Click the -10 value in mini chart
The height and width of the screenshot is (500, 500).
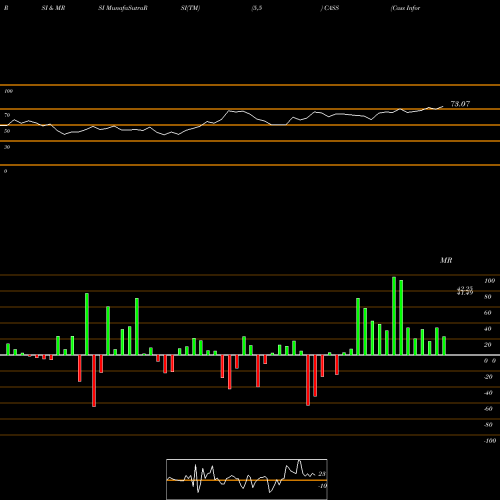pyautogui.click(x=322, y=486)
